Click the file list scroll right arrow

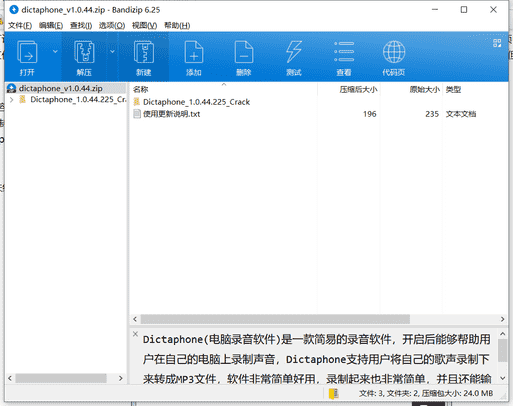coord(502,319)
